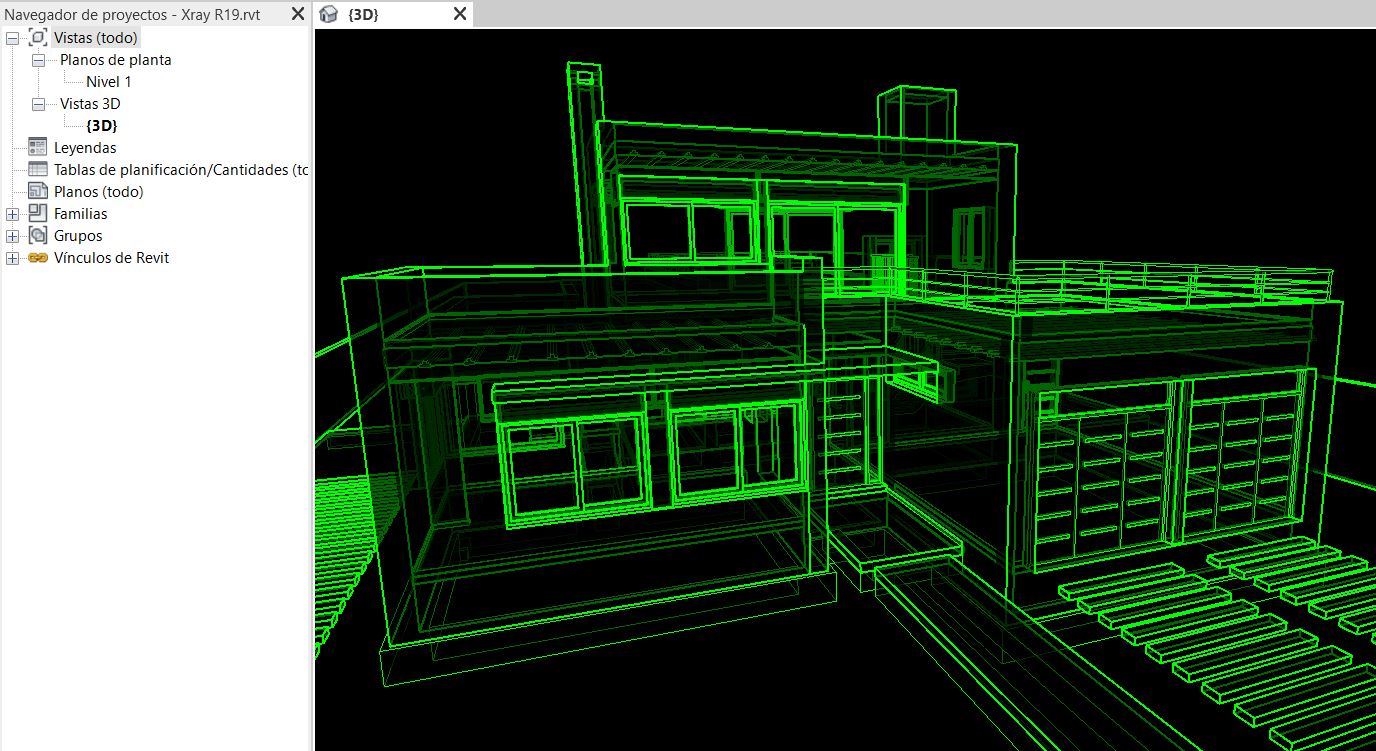This screenshot has height=751, width=1376.
Task: Select the Leyendas icon in the browser
Action: point(37,147)
